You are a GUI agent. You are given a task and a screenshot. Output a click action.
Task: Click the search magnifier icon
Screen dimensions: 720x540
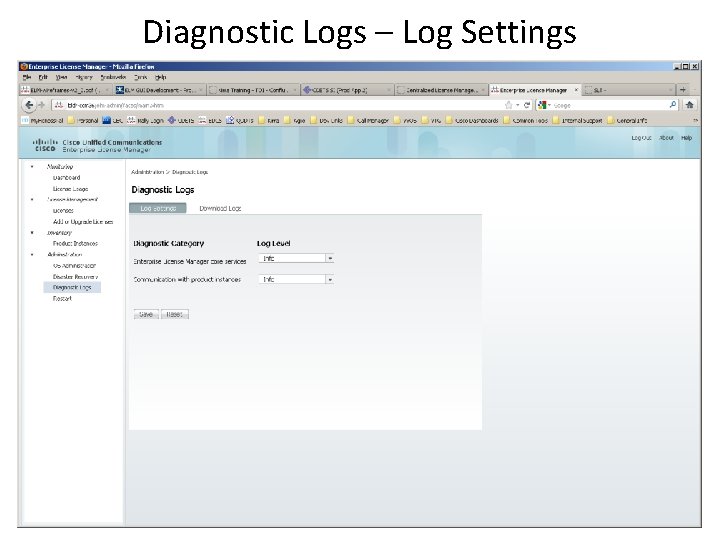673,105
